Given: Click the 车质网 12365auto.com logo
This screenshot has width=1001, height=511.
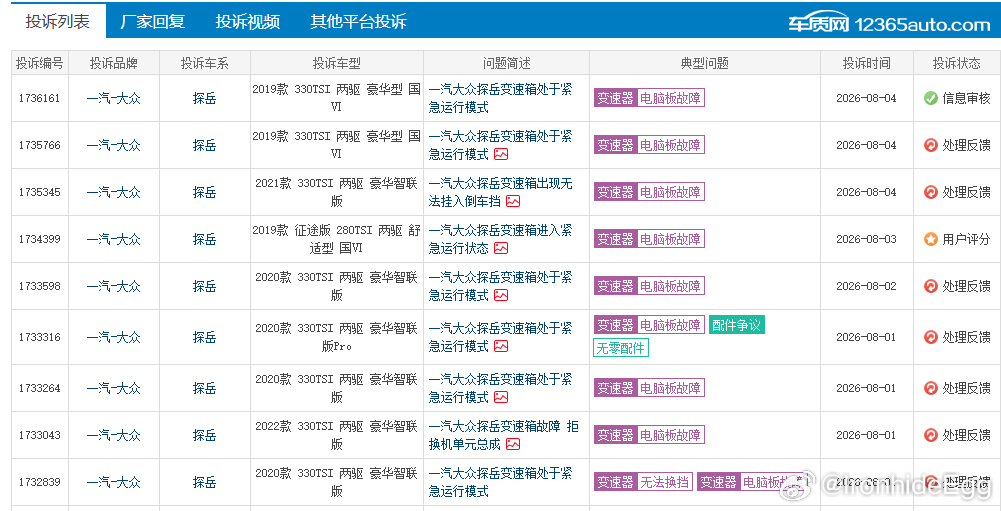Looking at the screenshot, I should coord(889,24).
